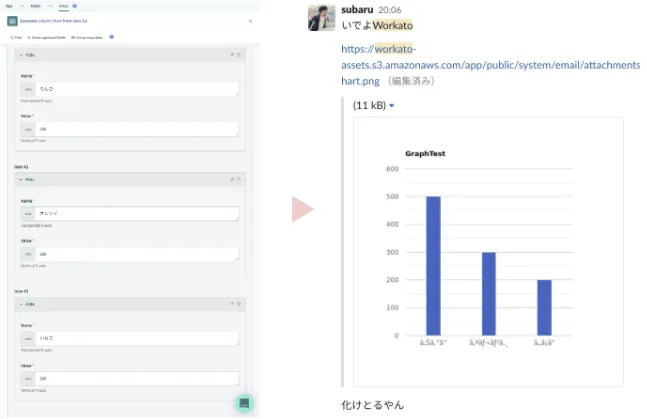Switch to the Action tab
The image size is (647, 419).
pos(35,6)
